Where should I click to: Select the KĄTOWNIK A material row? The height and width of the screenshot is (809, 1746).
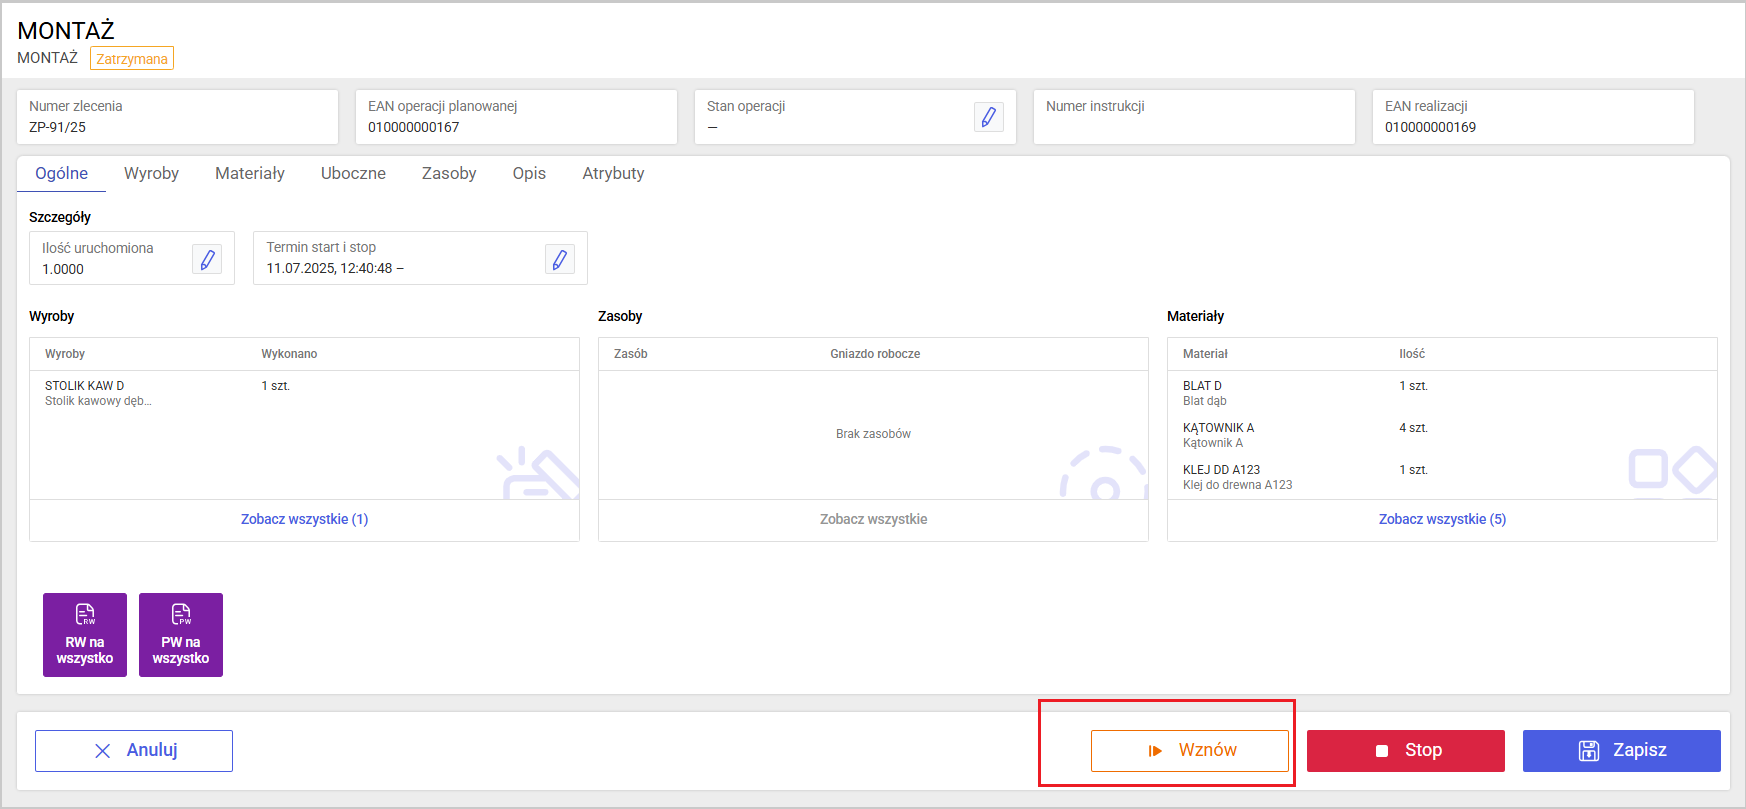coord(1218,435)
